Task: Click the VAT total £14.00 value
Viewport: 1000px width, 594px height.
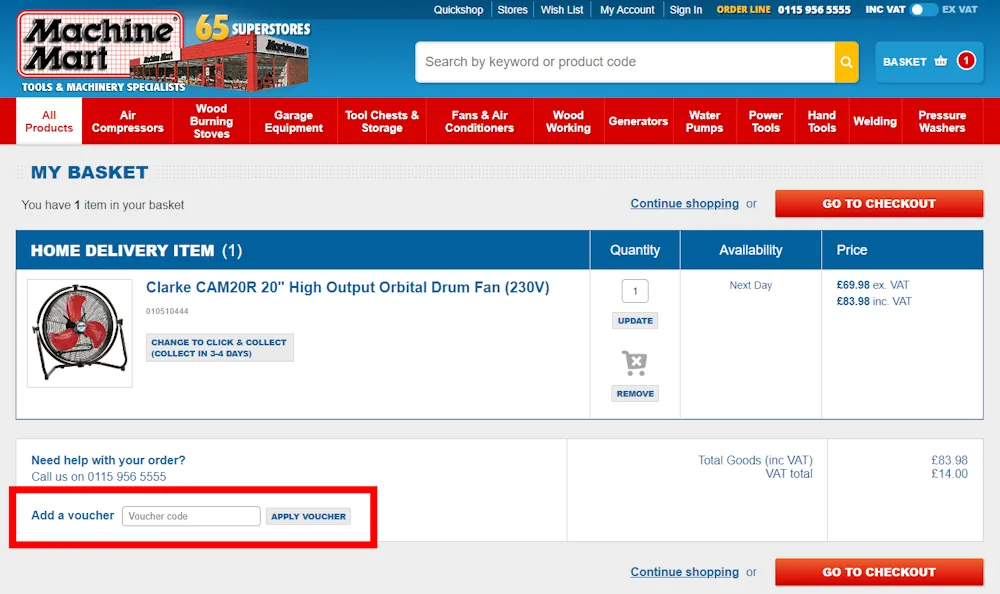Action: point(950,474)
